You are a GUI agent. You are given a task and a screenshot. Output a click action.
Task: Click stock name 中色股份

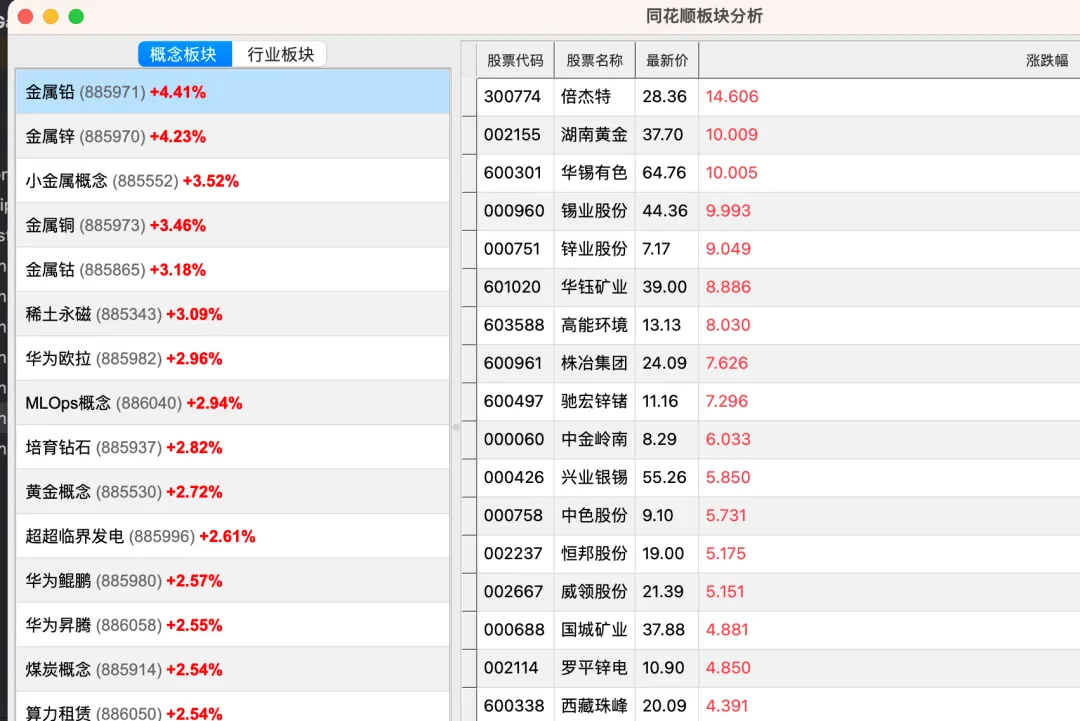coord(594,515)
